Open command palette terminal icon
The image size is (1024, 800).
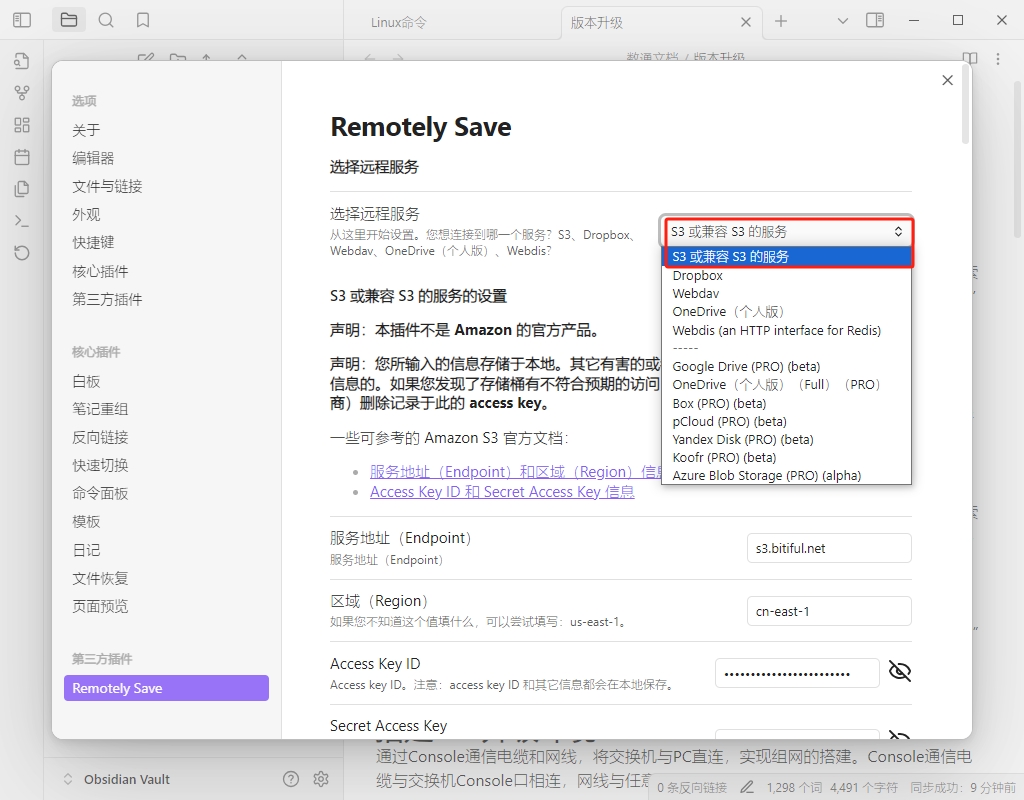[x=22, y=221]
